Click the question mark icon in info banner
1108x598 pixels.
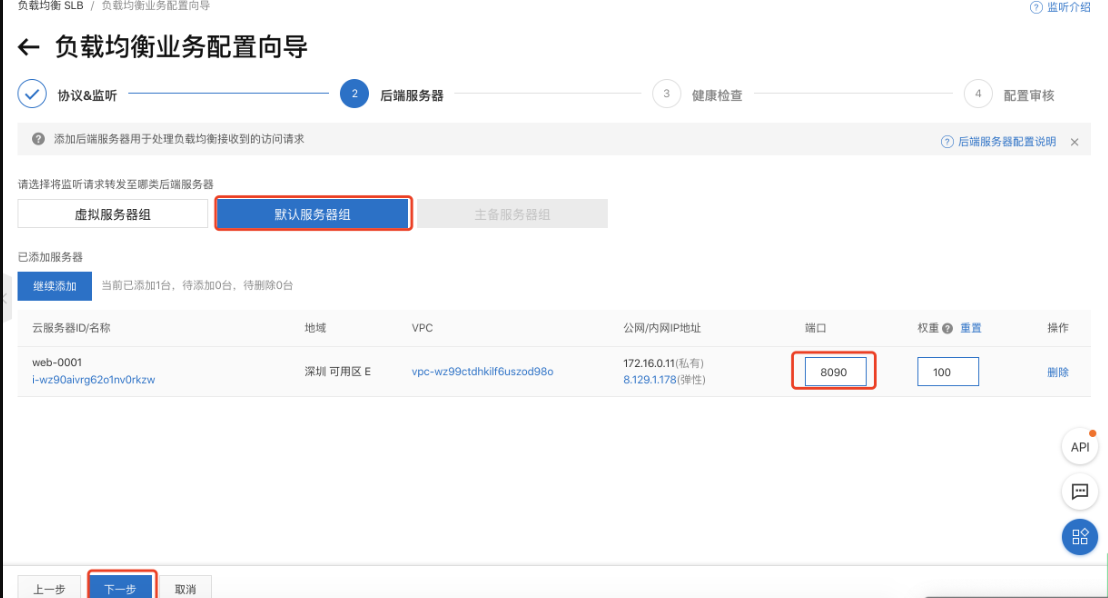[39, 139]
